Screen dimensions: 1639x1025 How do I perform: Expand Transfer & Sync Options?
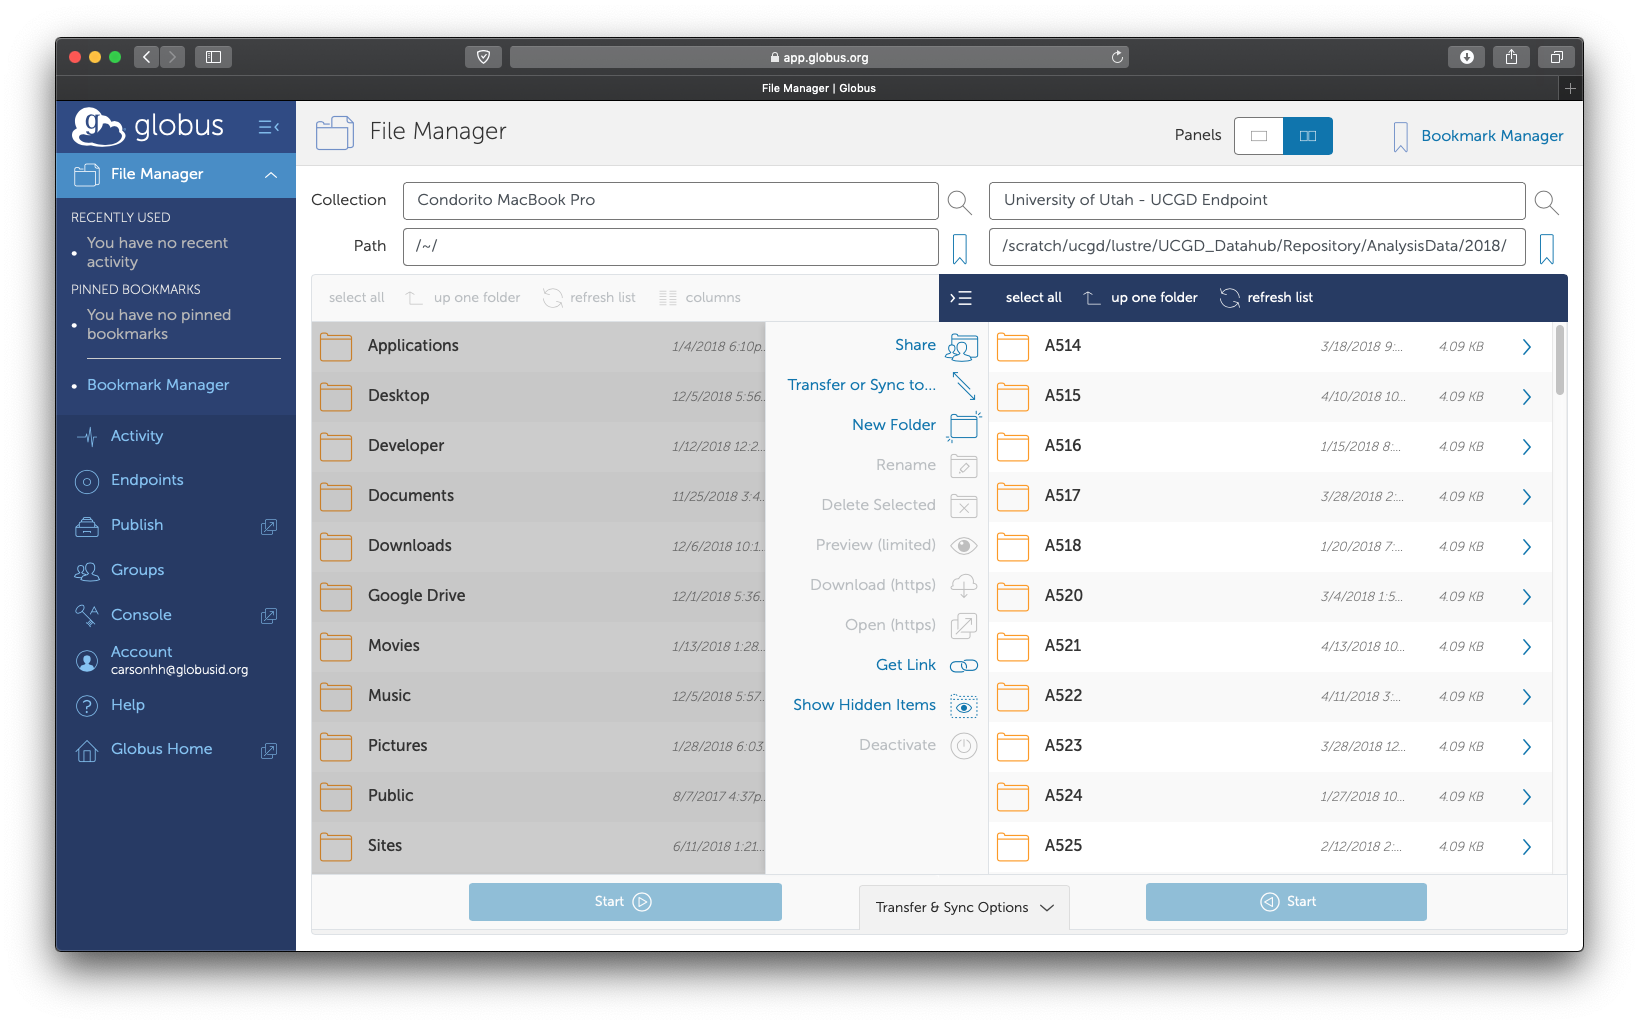[965, 907]
